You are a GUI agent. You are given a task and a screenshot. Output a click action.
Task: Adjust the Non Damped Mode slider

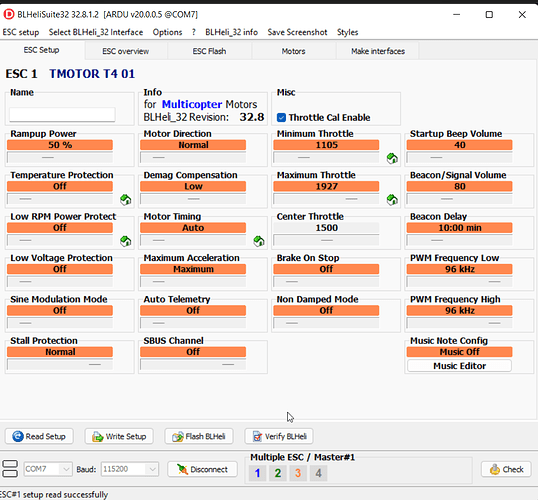tap(326, 323)
